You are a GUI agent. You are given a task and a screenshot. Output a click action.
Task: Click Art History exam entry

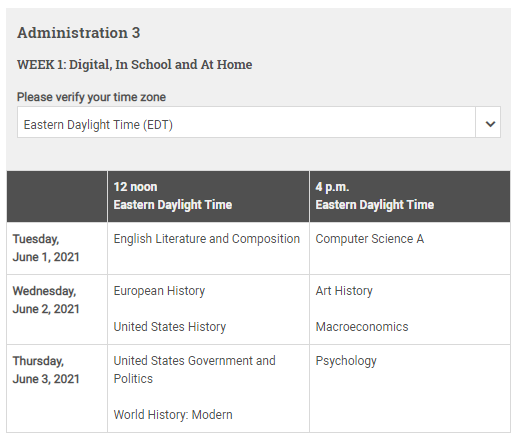[x=344, y=291]
